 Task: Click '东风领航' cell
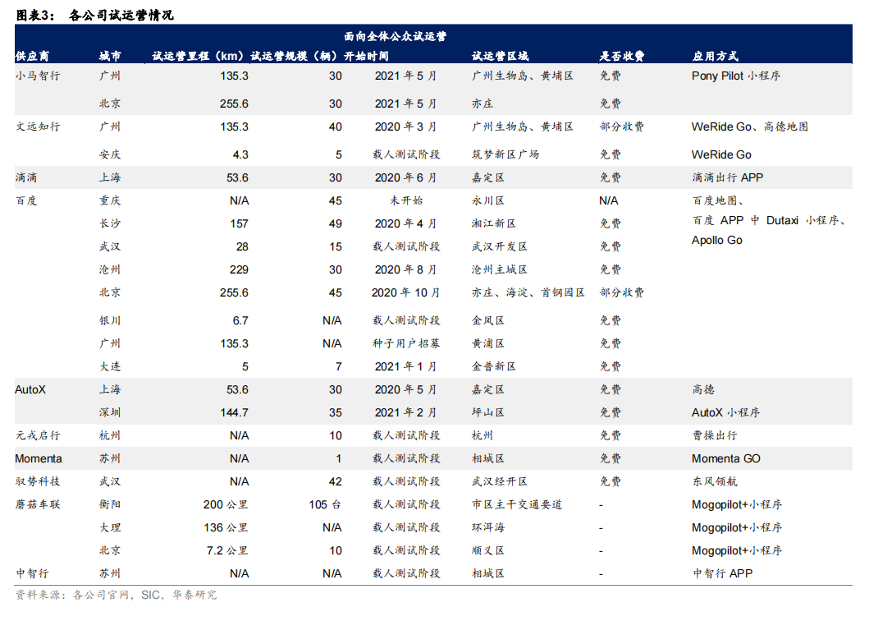coord(714,482)
